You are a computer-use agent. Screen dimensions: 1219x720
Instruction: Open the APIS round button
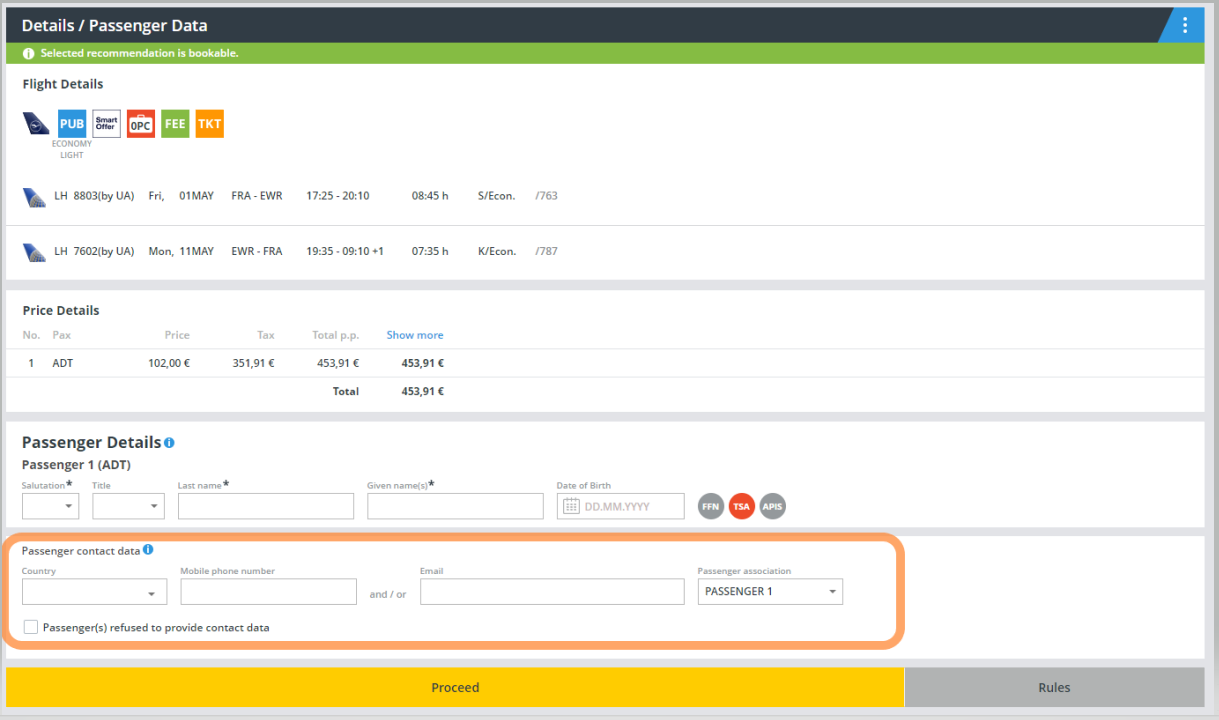tap(772, 507)
